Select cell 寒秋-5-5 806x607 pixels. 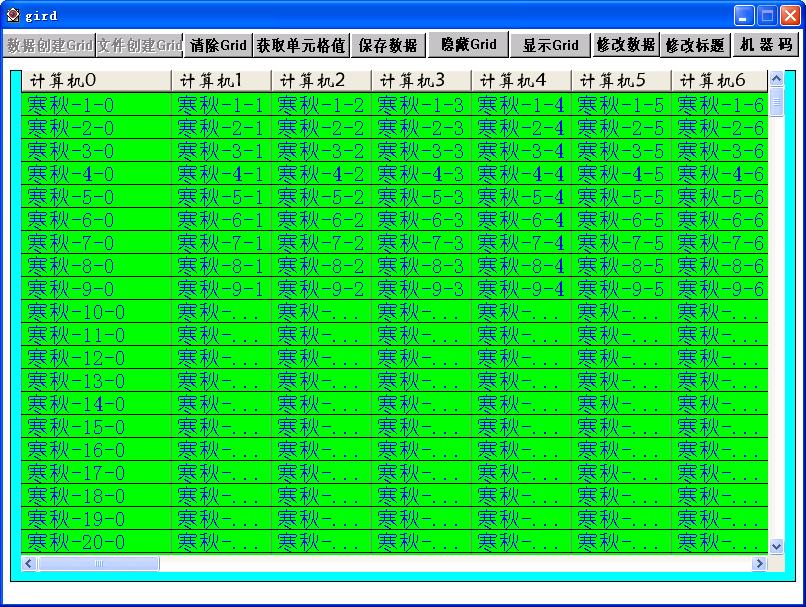coord(621,197)
